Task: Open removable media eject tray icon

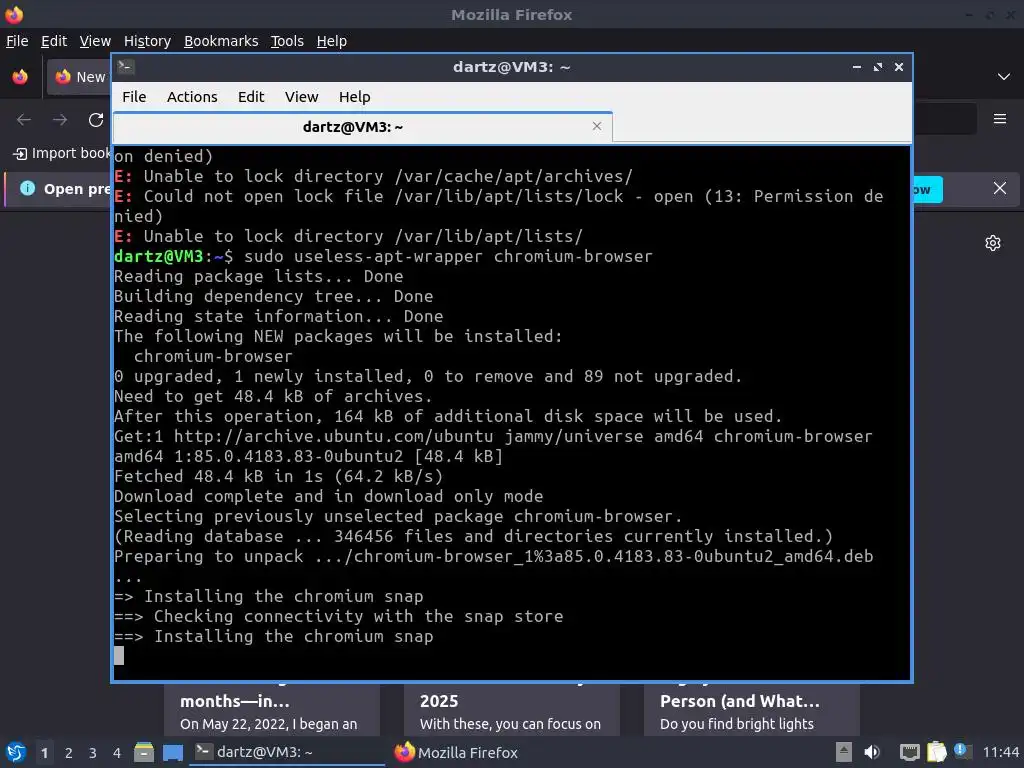Action: 844,752
